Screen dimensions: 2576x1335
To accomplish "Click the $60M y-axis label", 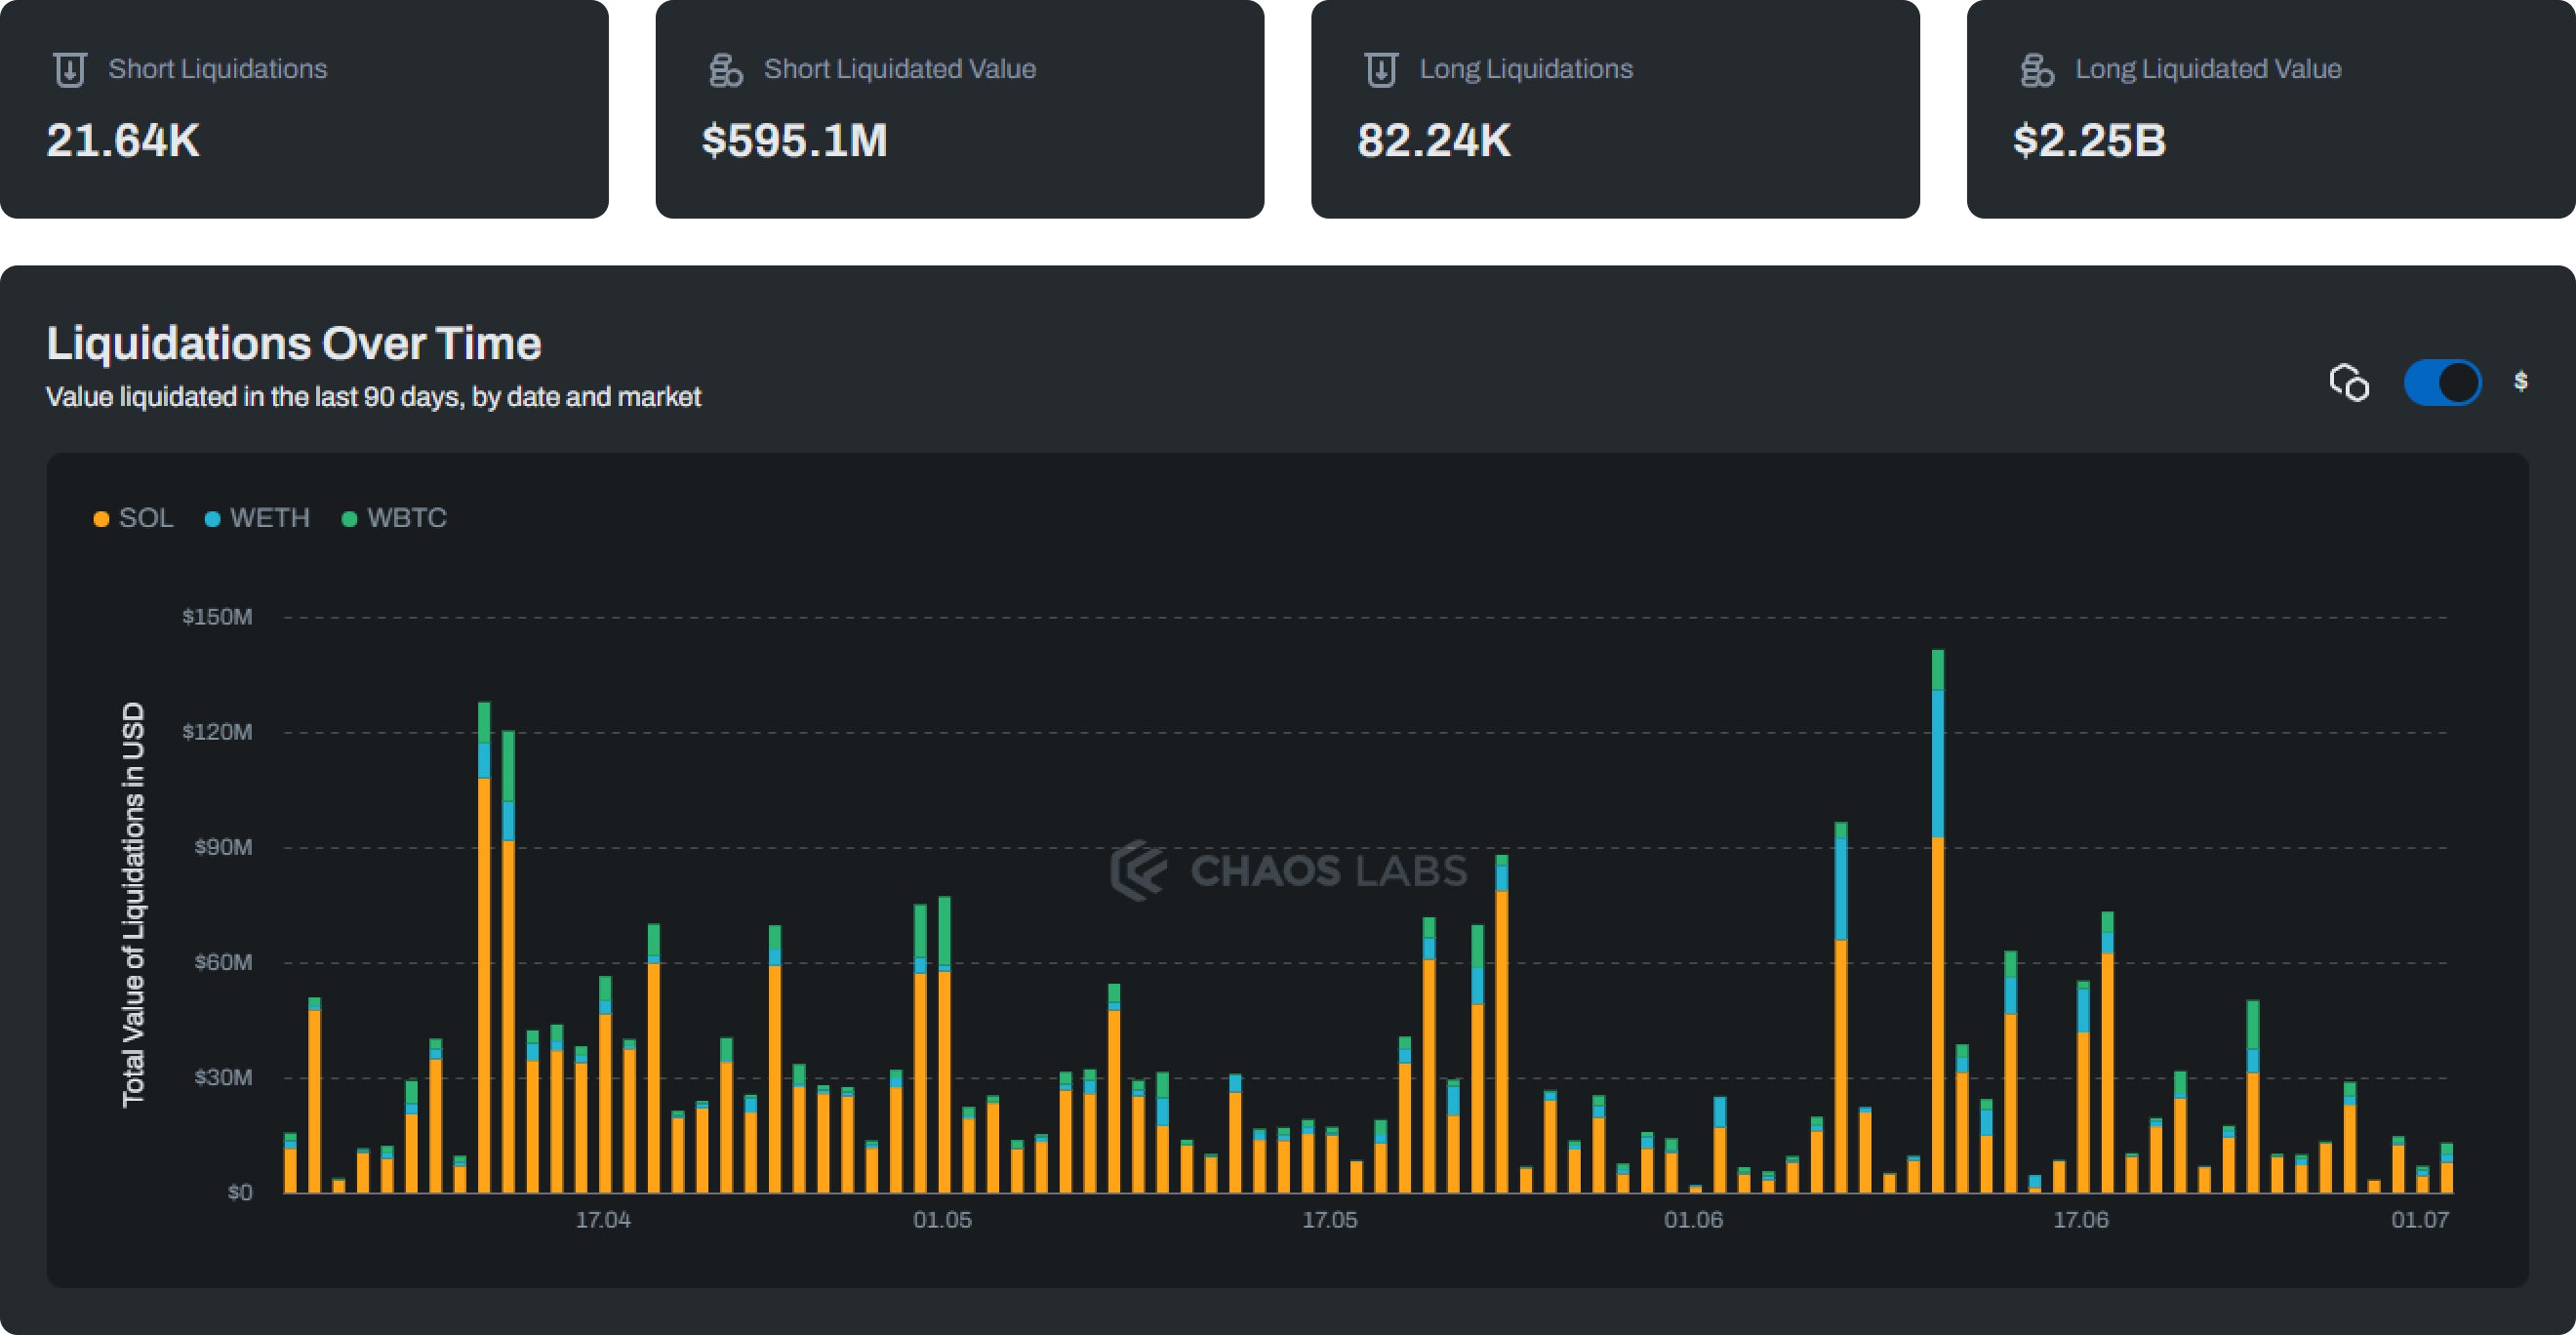I will 223,962.
